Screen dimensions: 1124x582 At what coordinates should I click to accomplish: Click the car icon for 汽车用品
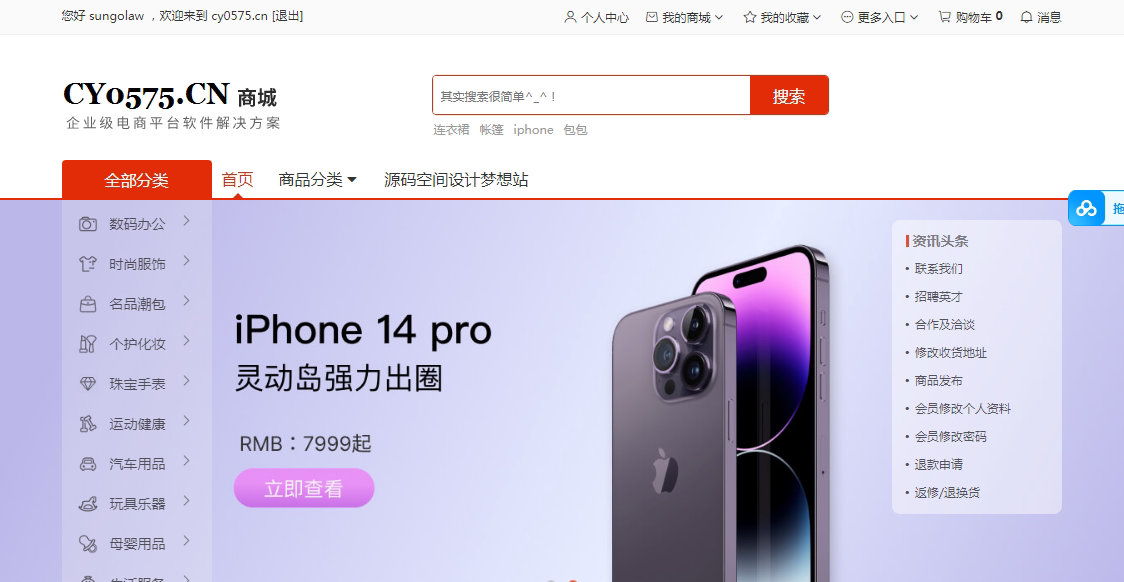coord(87,464)
